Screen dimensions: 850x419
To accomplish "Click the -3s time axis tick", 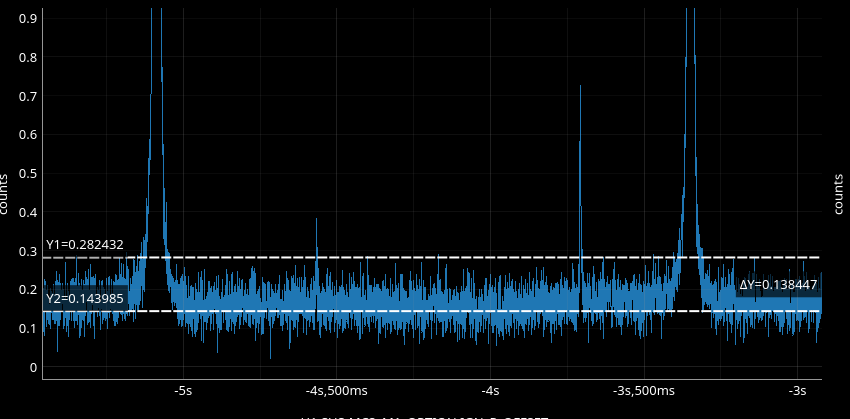I will (797, 390).
